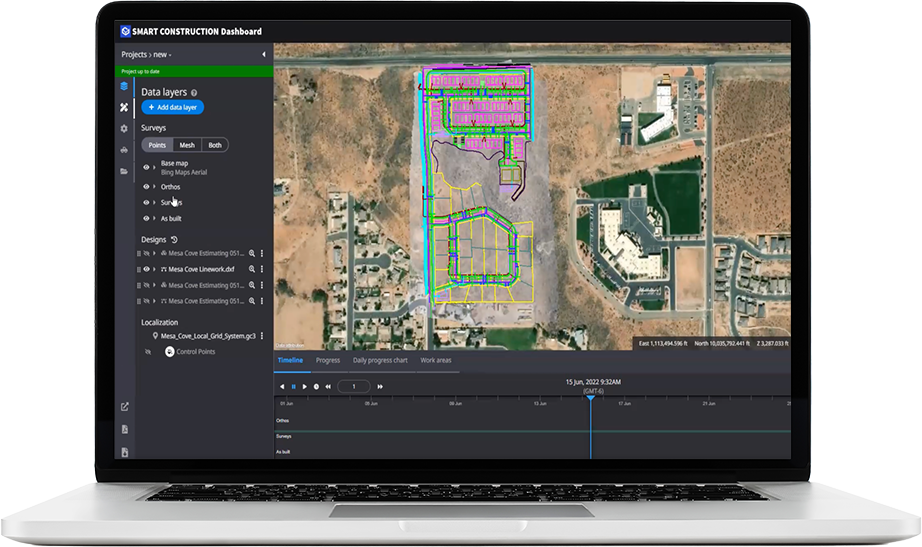Screen dimensions: 922x547
Task: Click the location pin beside Mesa_Cove_Local_Grid_System.gc3
Action: click(x=155, y=336)
